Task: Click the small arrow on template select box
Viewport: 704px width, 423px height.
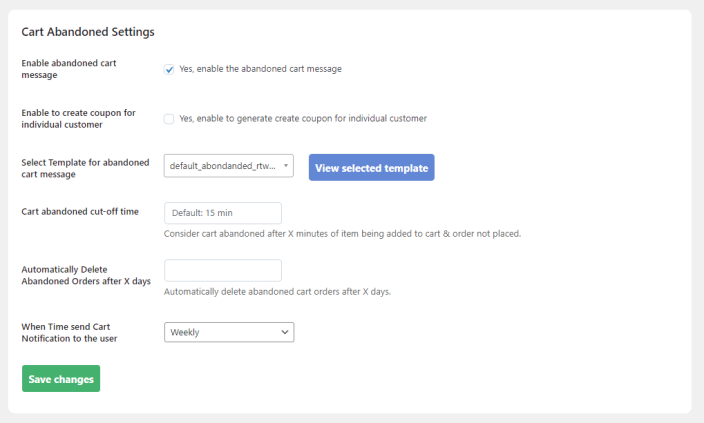Action: tap(285, 166)
